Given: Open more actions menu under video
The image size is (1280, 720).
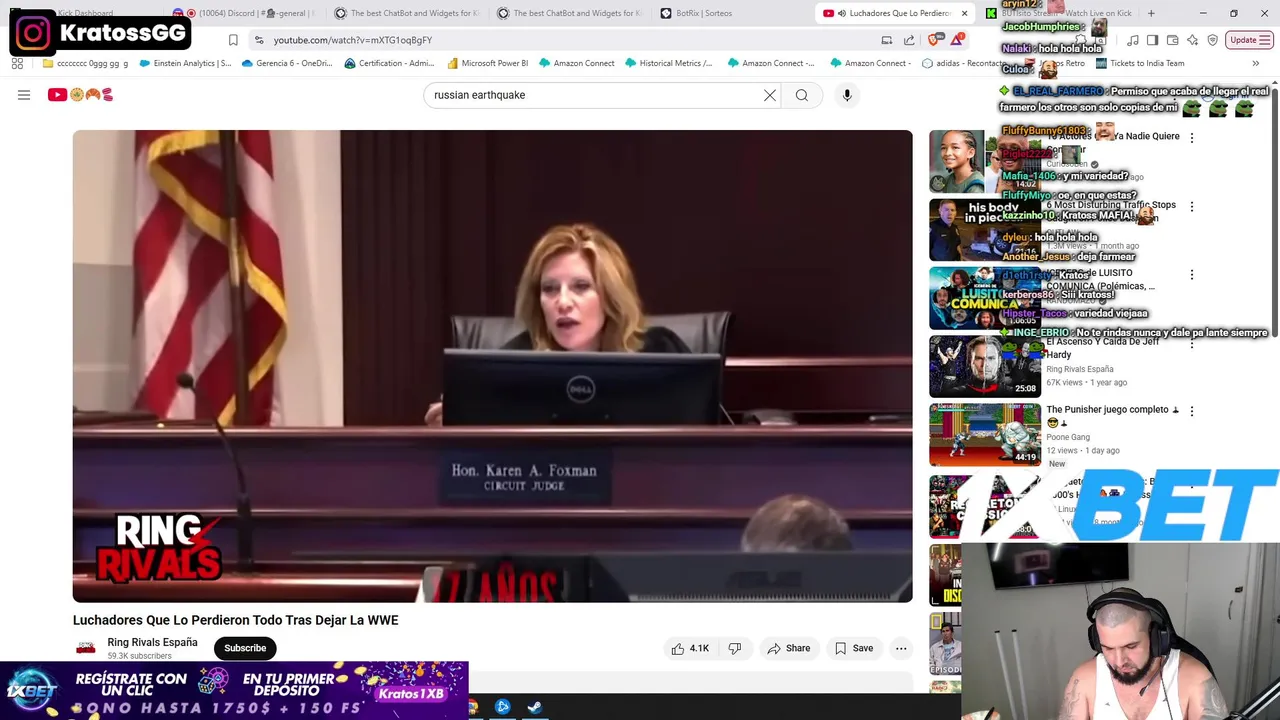Looking at the screenshot, I should pyautogui.click(x=901, y=648).
